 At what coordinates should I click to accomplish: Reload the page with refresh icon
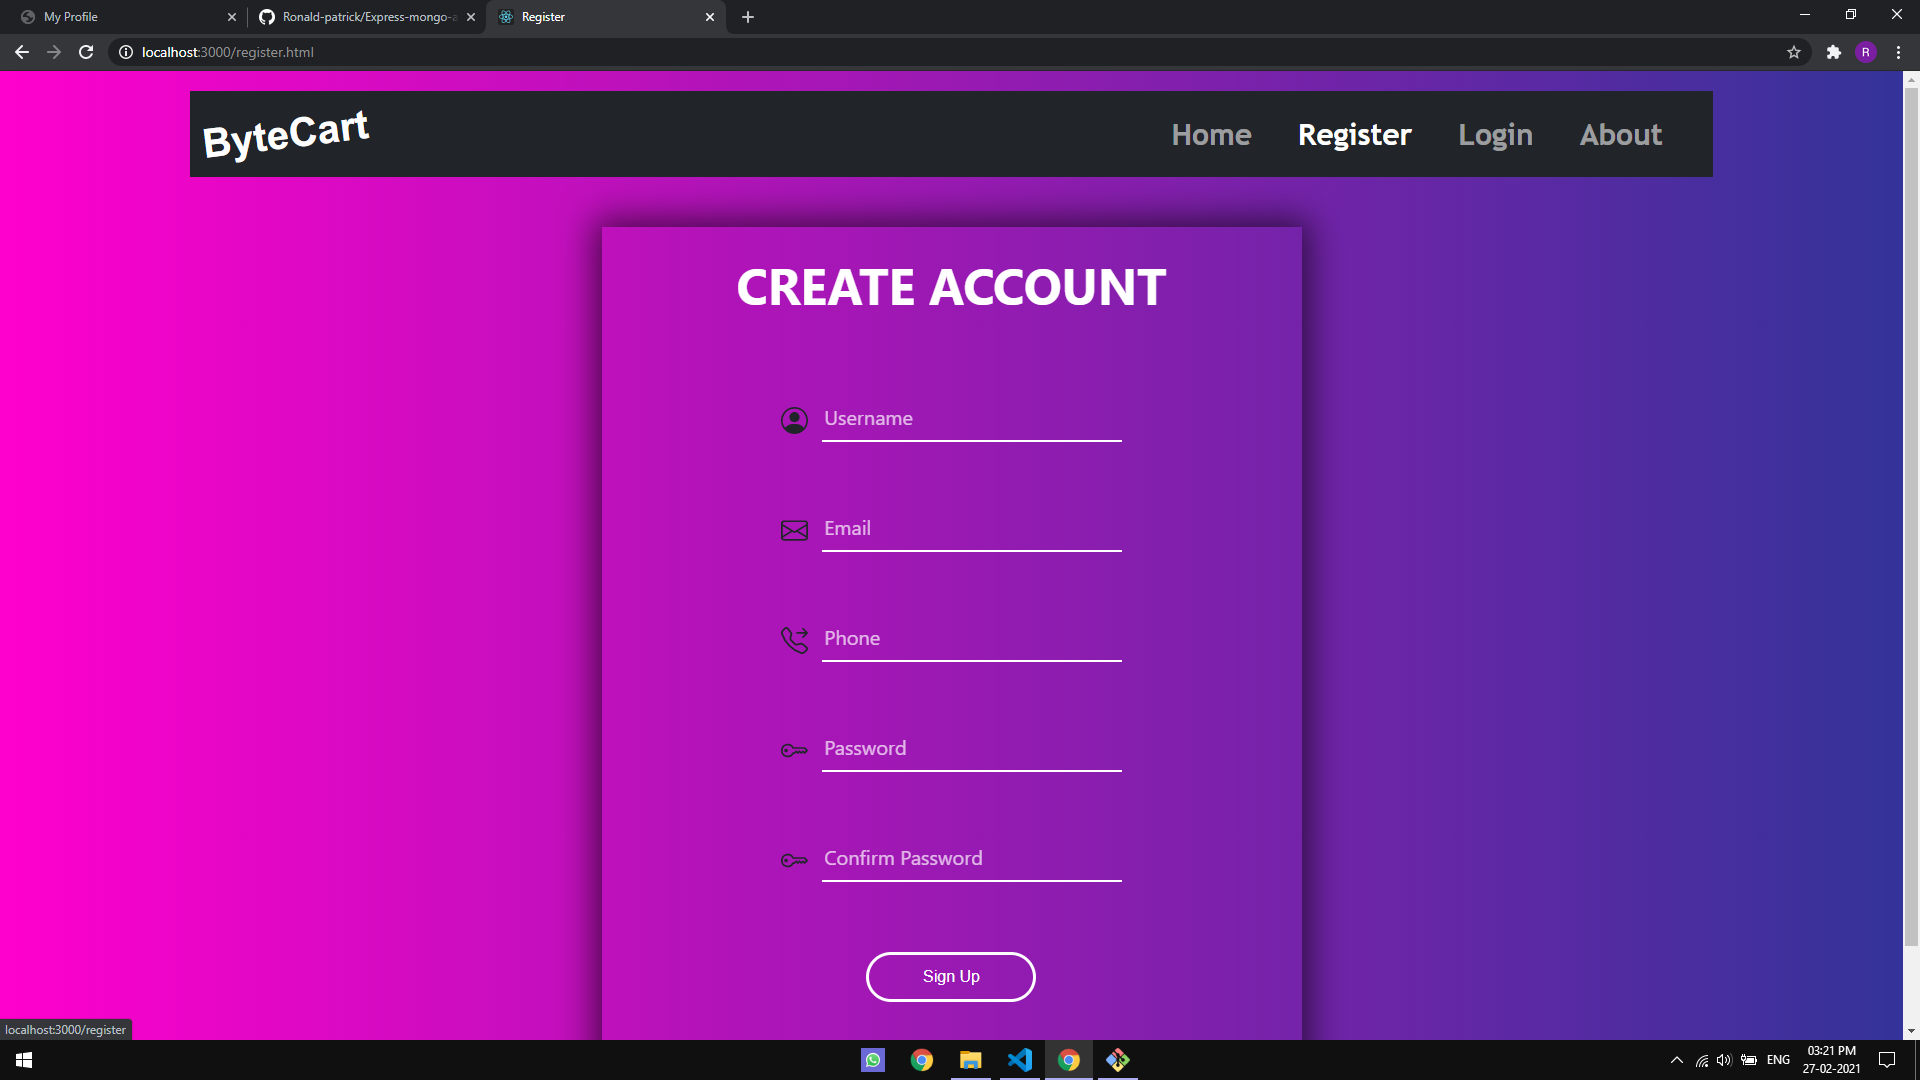(86, 52)
